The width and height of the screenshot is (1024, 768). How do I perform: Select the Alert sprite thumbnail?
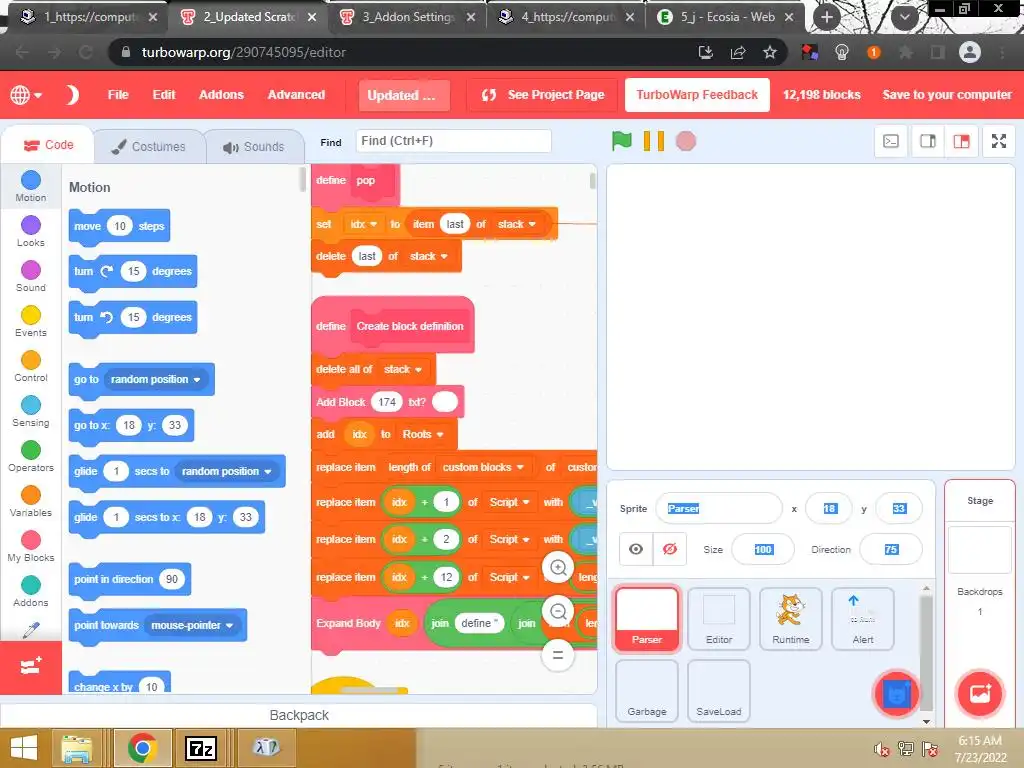(862, 618)
